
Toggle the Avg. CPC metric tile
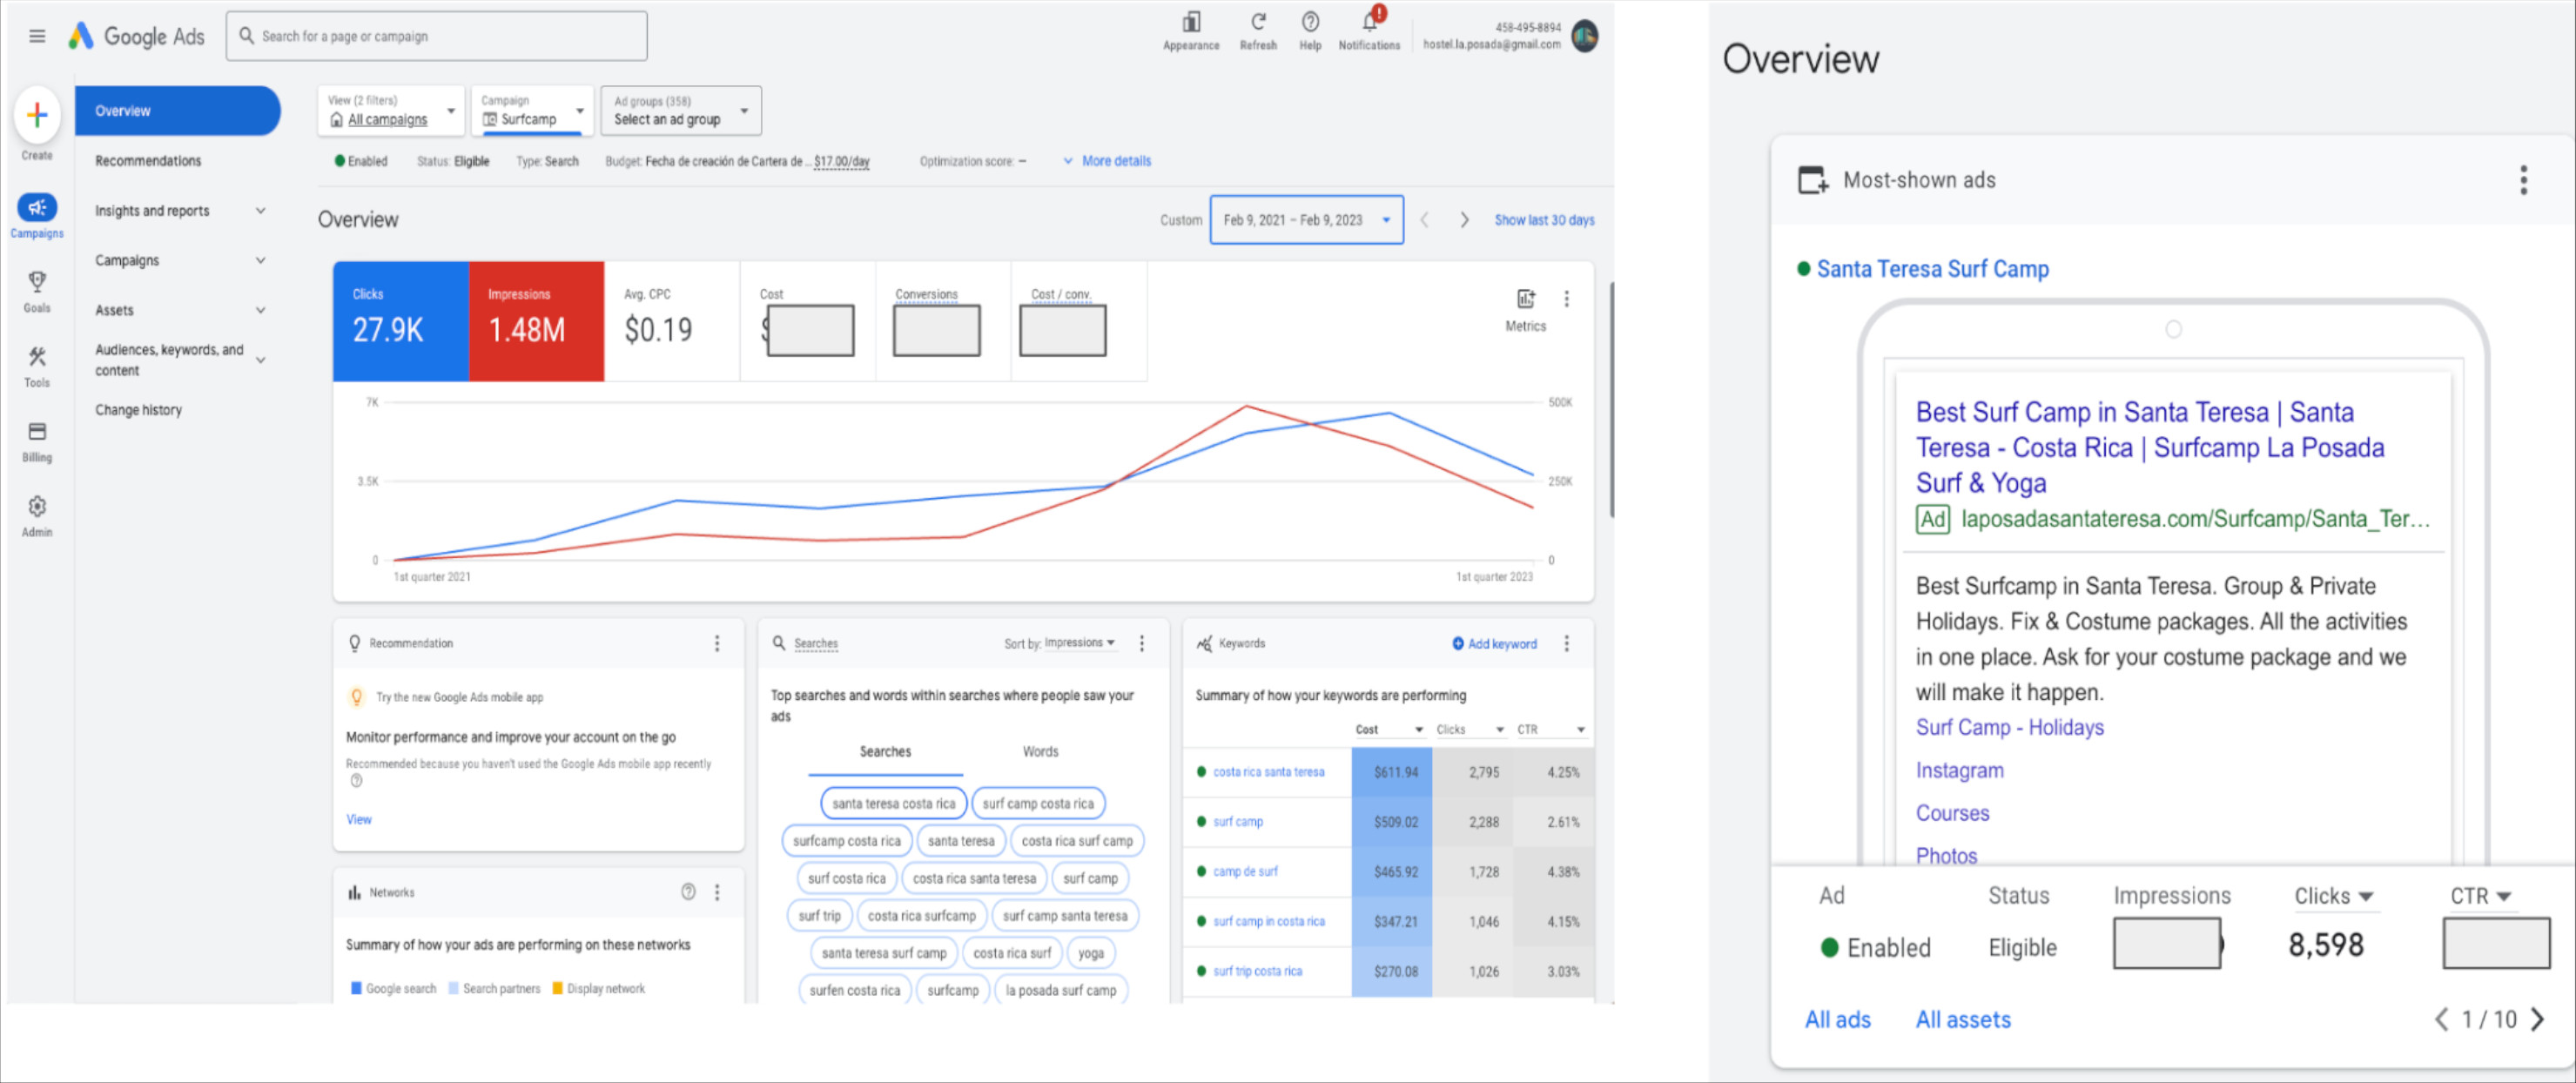[x=671, y=320]
